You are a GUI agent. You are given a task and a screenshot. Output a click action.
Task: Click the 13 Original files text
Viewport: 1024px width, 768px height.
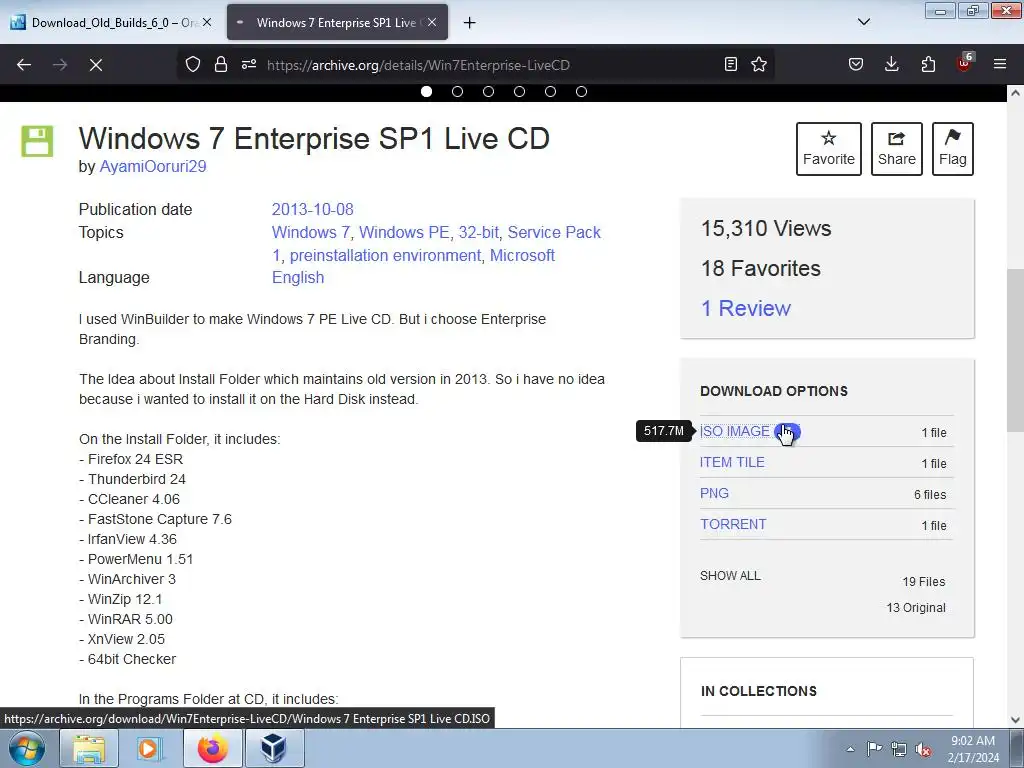click(x=916, y=608)
